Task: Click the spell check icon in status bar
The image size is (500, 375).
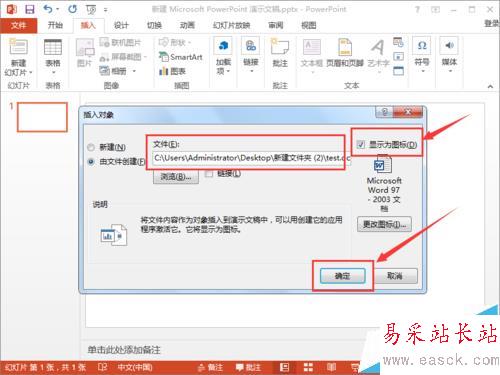Action: tap(102, 367)
